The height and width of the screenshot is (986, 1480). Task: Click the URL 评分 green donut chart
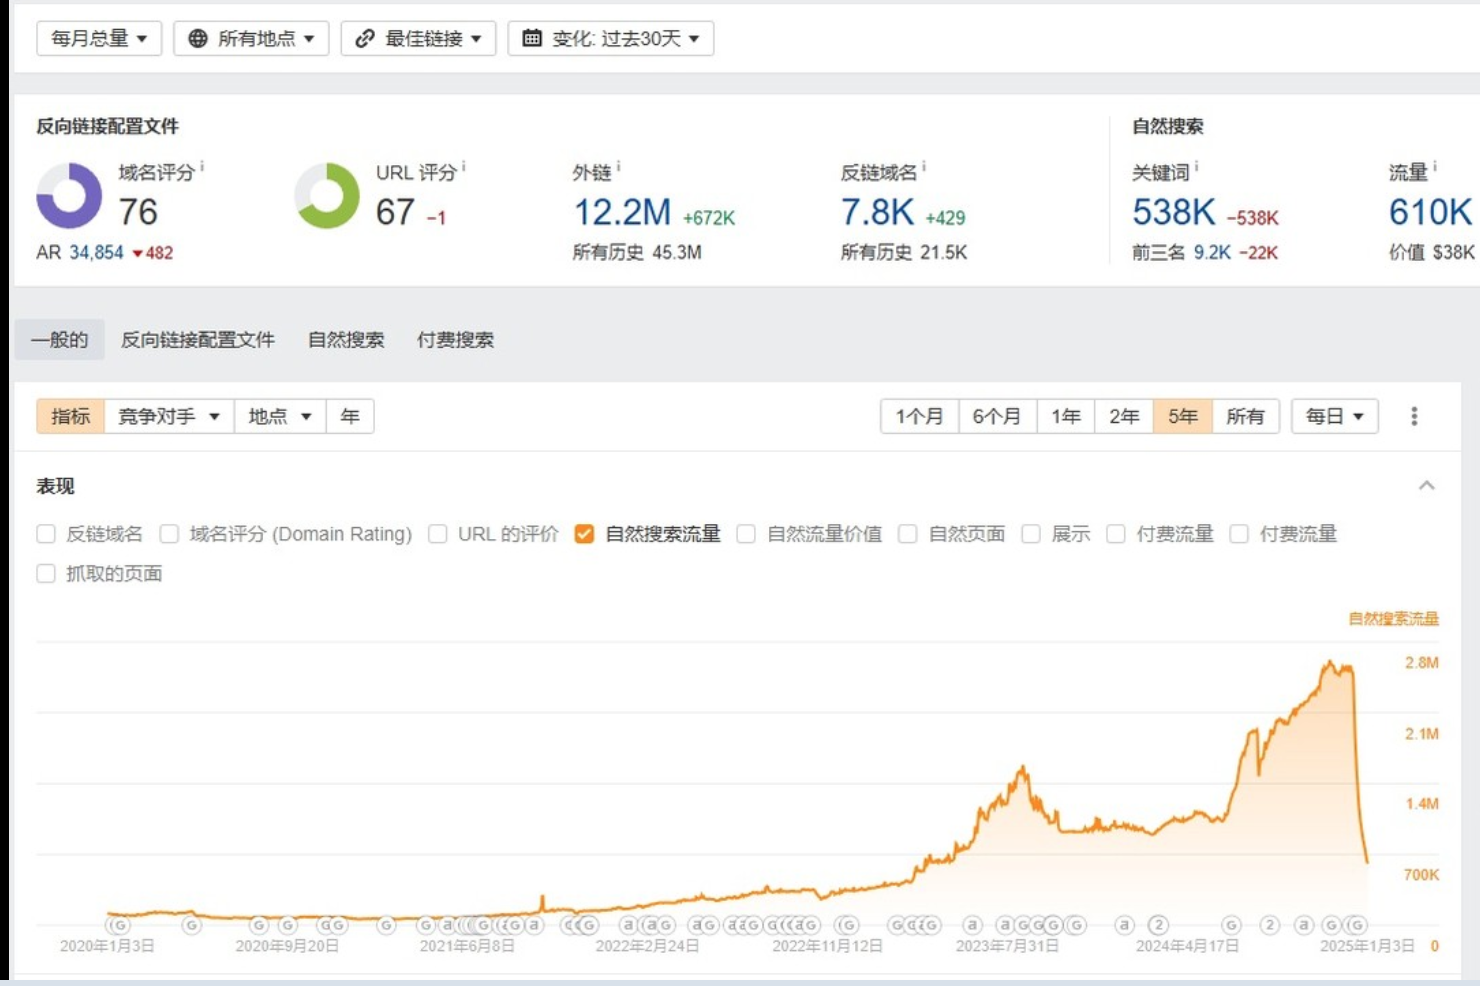pyautogui.click(x=327, y=196)
